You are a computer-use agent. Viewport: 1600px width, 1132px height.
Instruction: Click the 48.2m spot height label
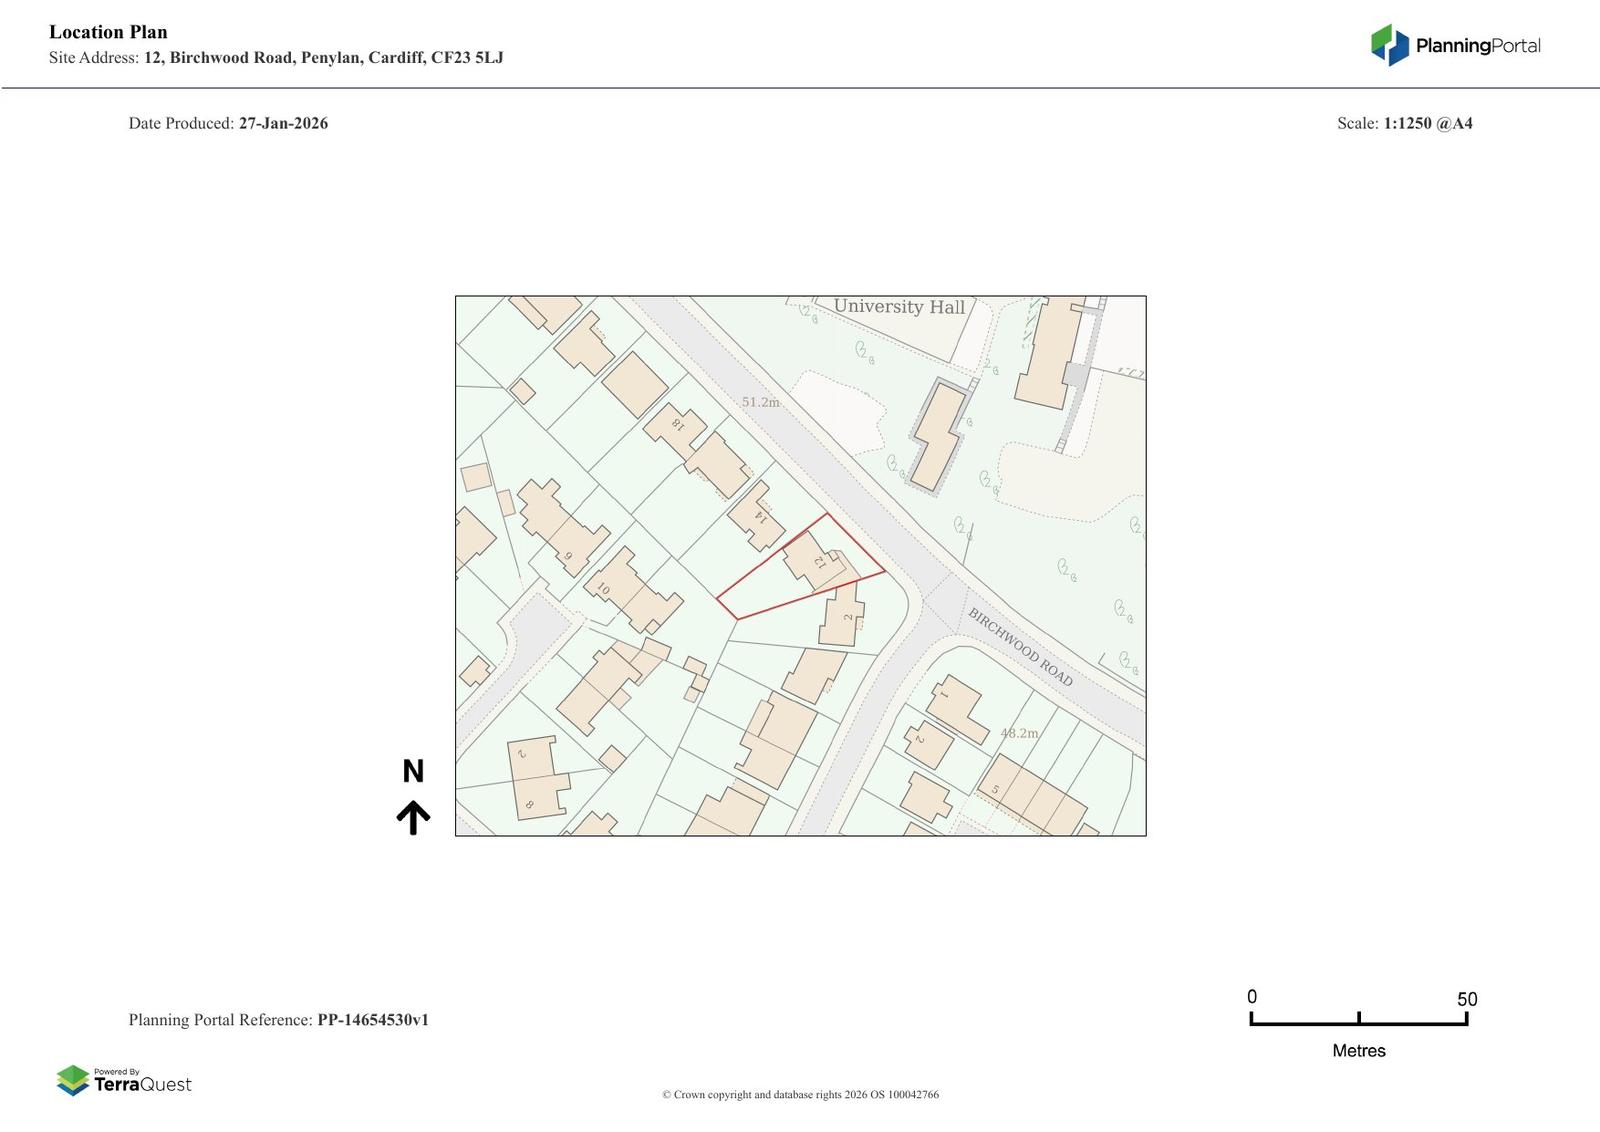click(1019, 733)
